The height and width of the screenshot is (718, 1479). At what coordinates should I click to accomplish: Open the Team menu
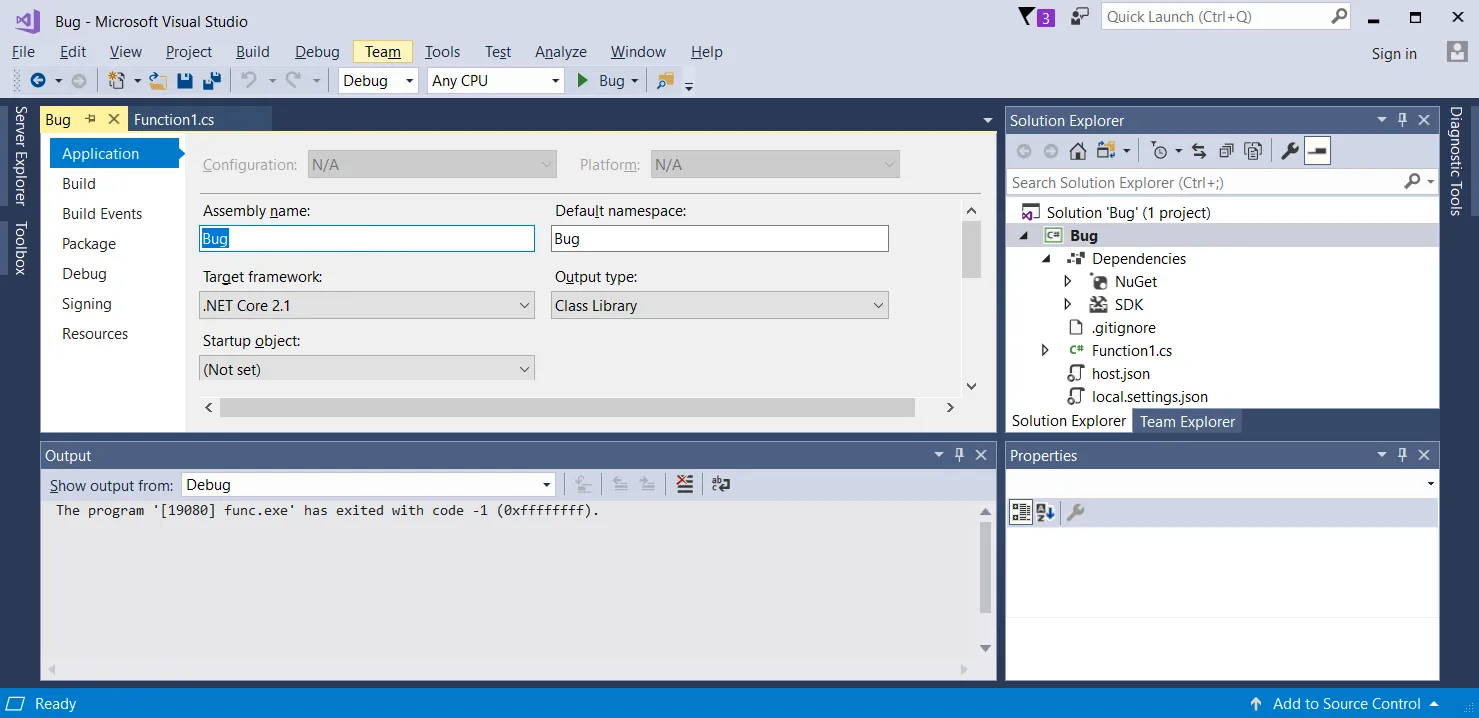click(383, 52)
